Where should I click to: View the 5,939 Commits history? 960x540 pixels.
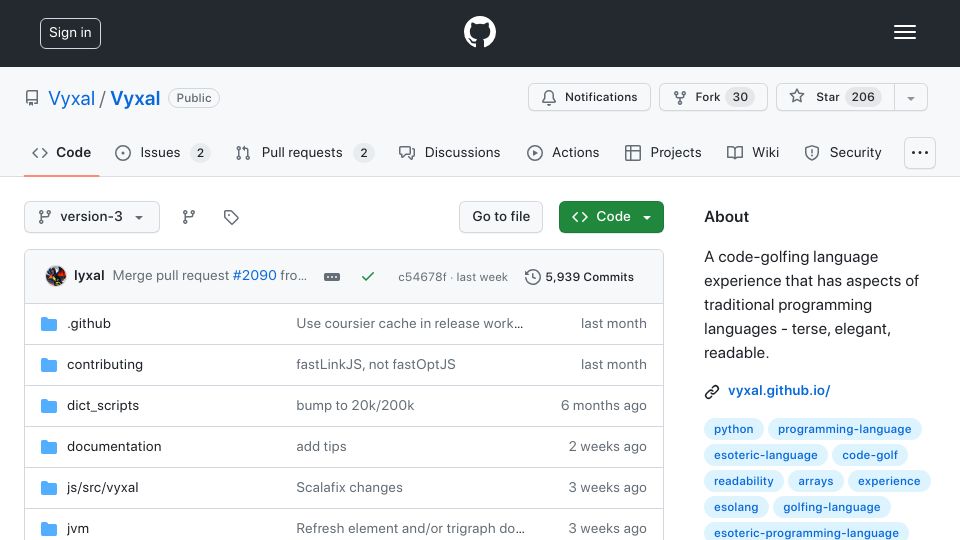(579, 277)
